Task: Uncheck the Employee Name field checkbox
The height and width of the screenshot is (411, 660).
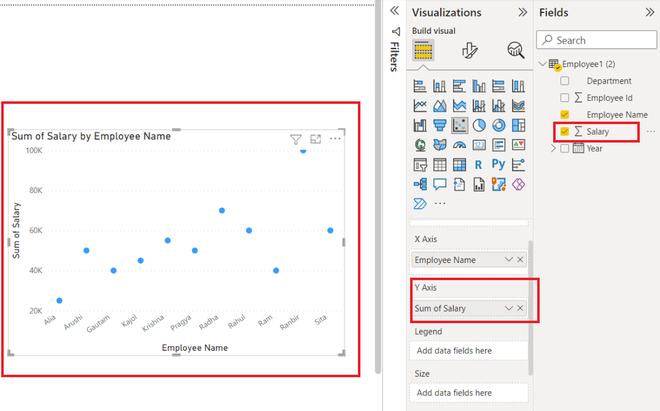Action: 565,115
